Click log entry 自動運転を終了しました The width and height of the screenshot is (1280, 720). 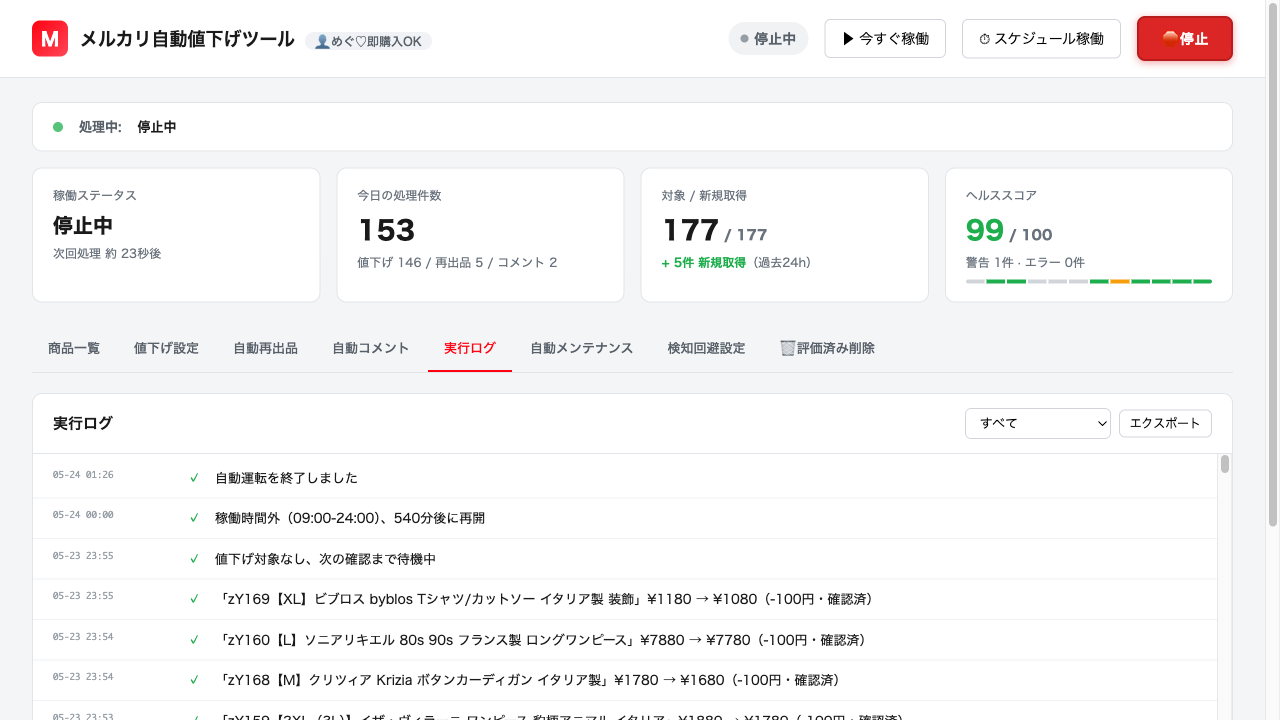click(286, 478)
